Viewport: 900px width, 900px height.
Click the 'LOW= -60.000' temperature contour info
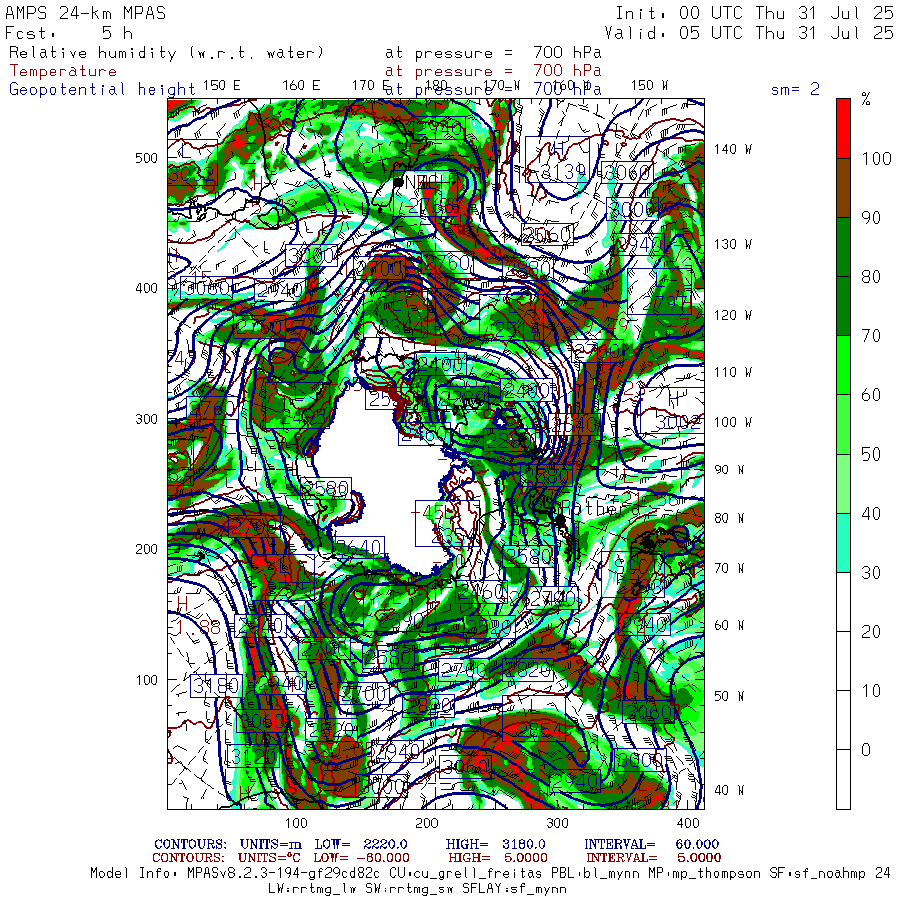(362, 858)
